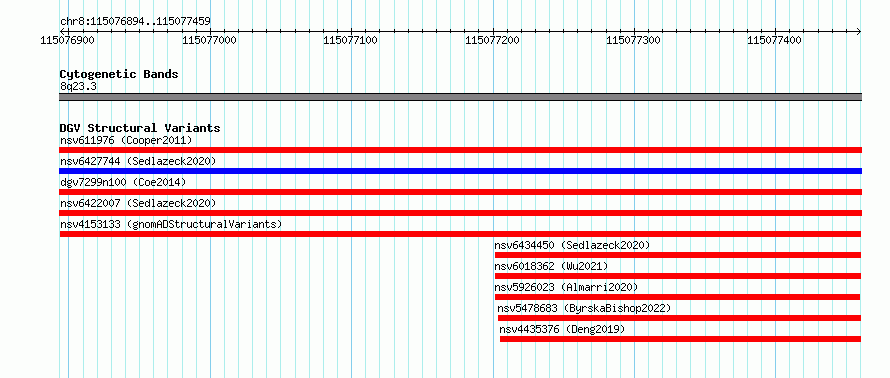Viewport: 890px width, 378px height.
Task: Click the DGV Structural Variants track heading
Action: 140,128
